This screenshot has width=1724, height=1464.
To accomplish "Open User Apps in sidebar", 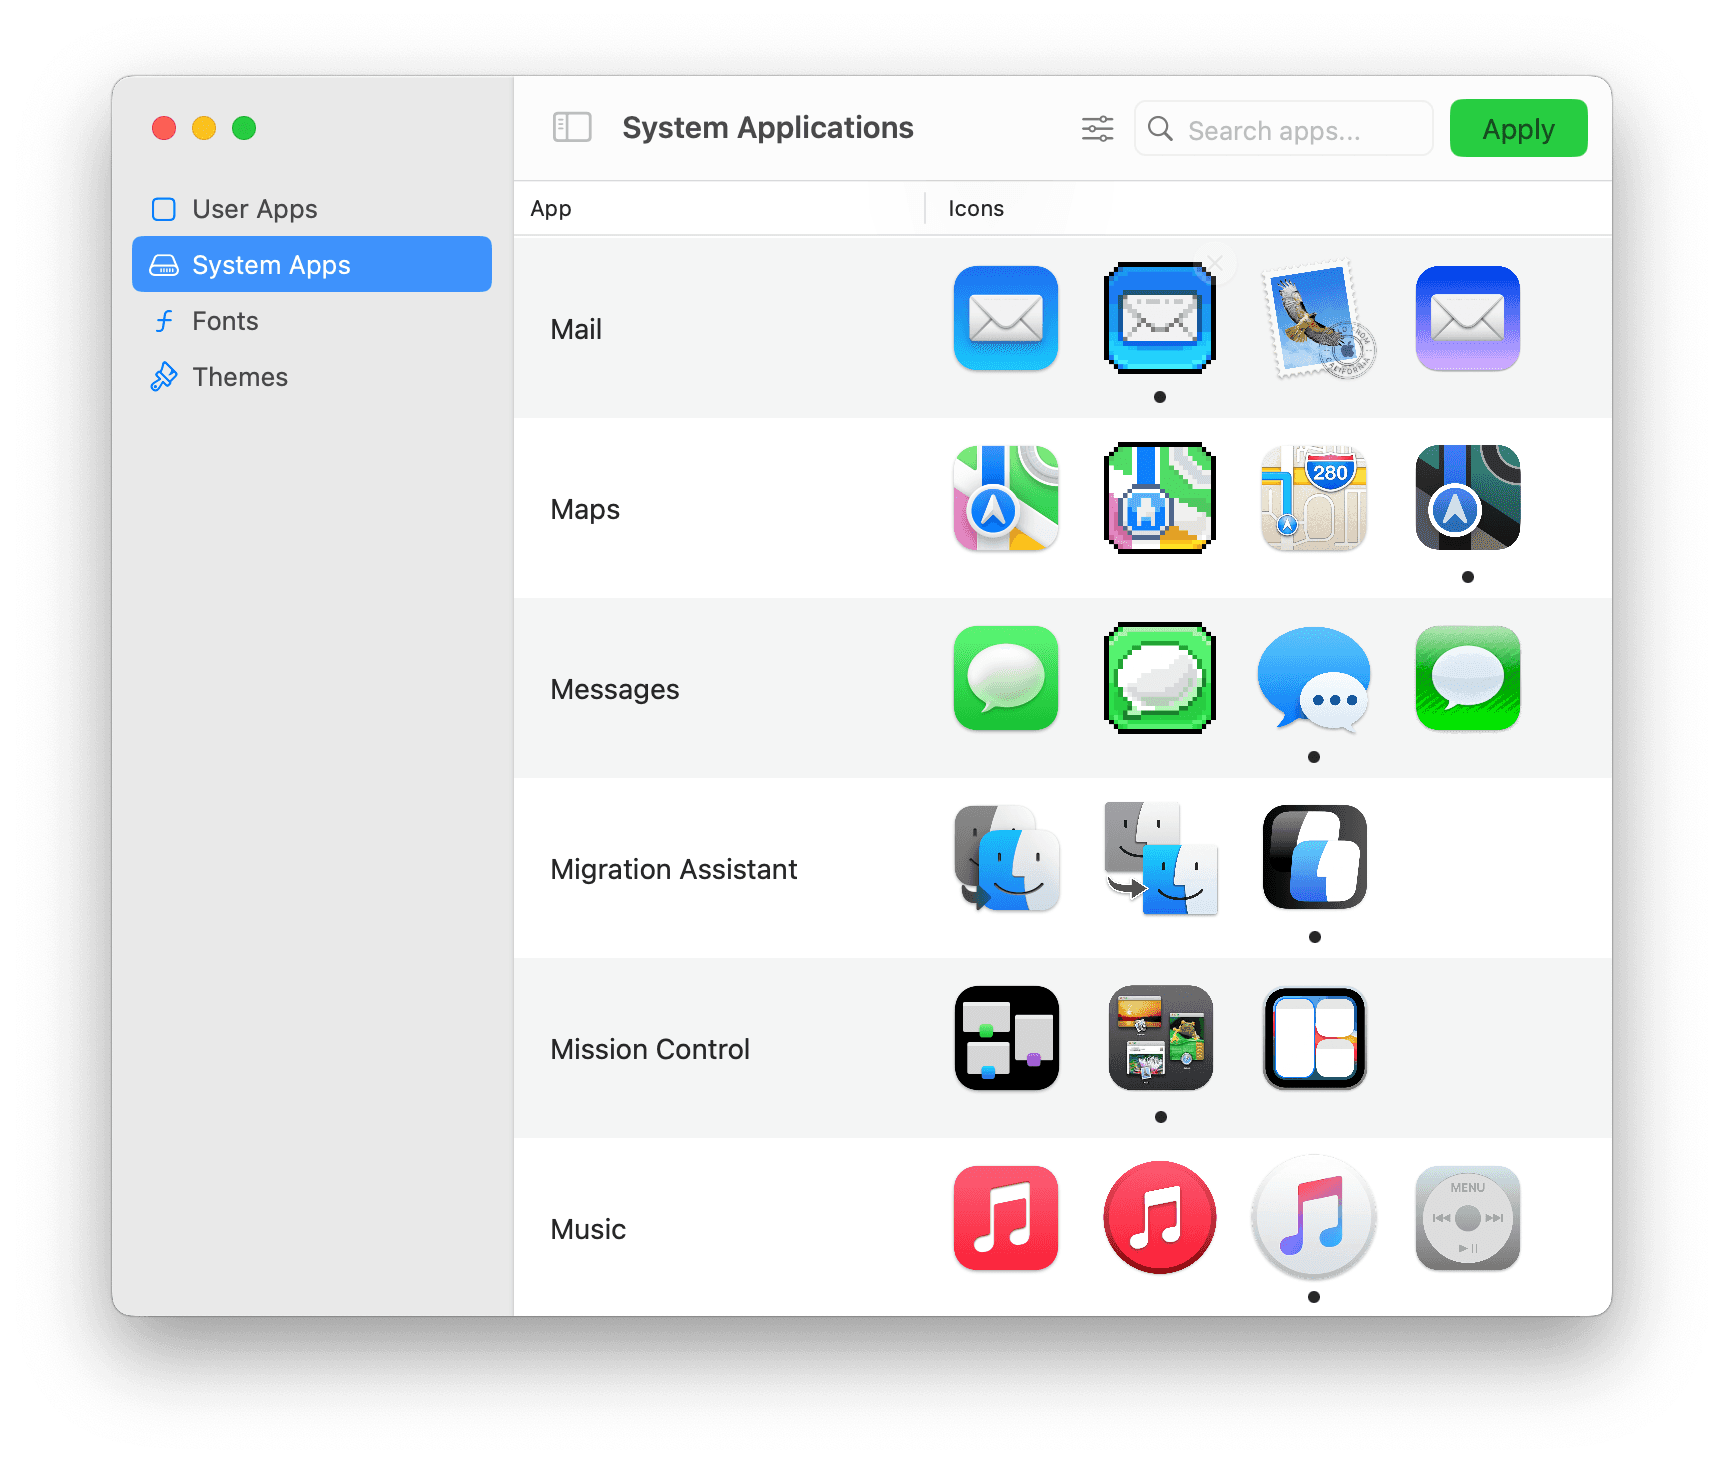I will [x=312, y=208].
